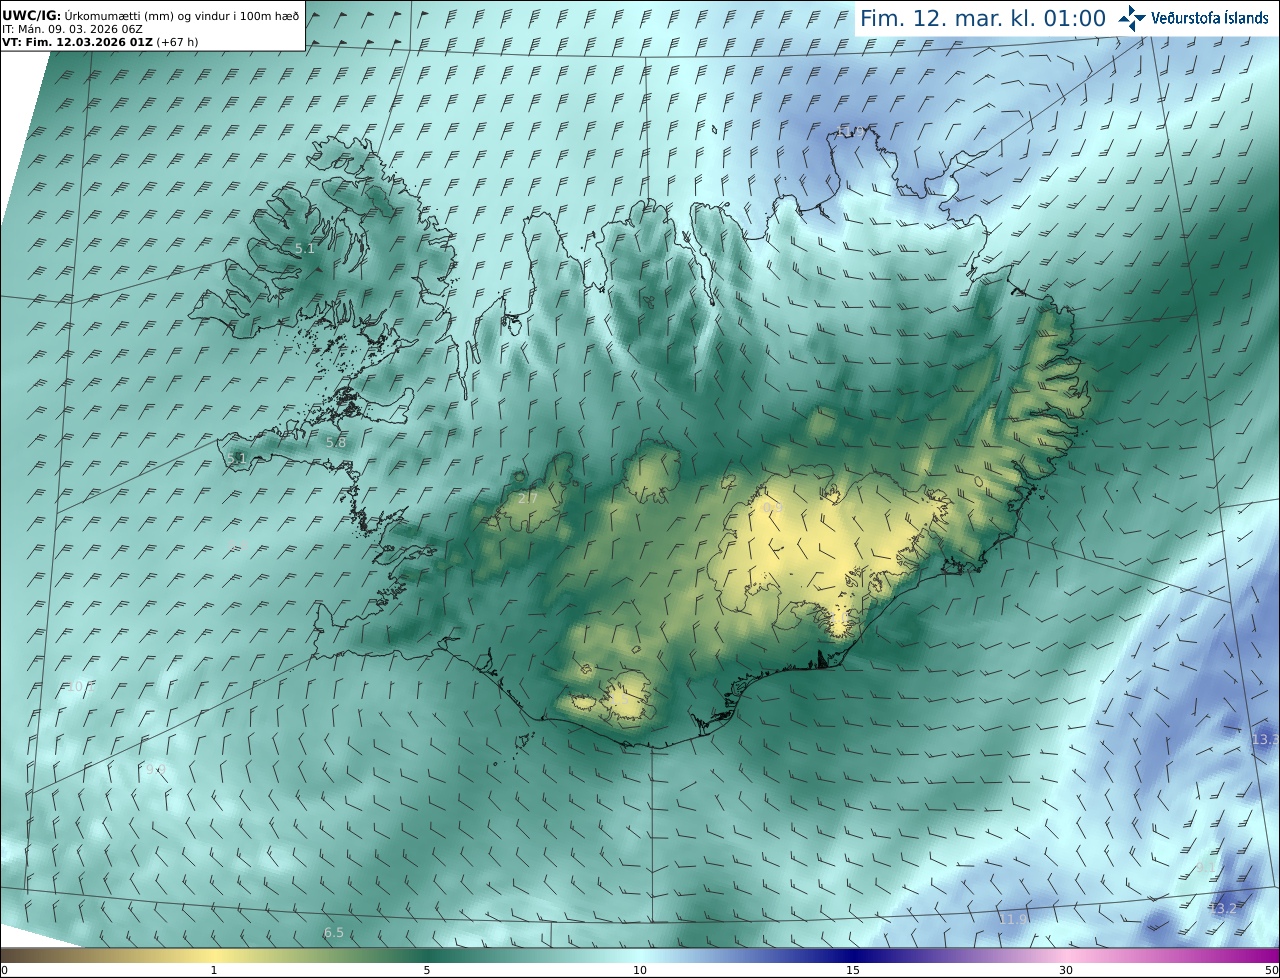
Task: Click the 13.2 value on the map
Action: pyautogui.click(x=1223, y=908)
